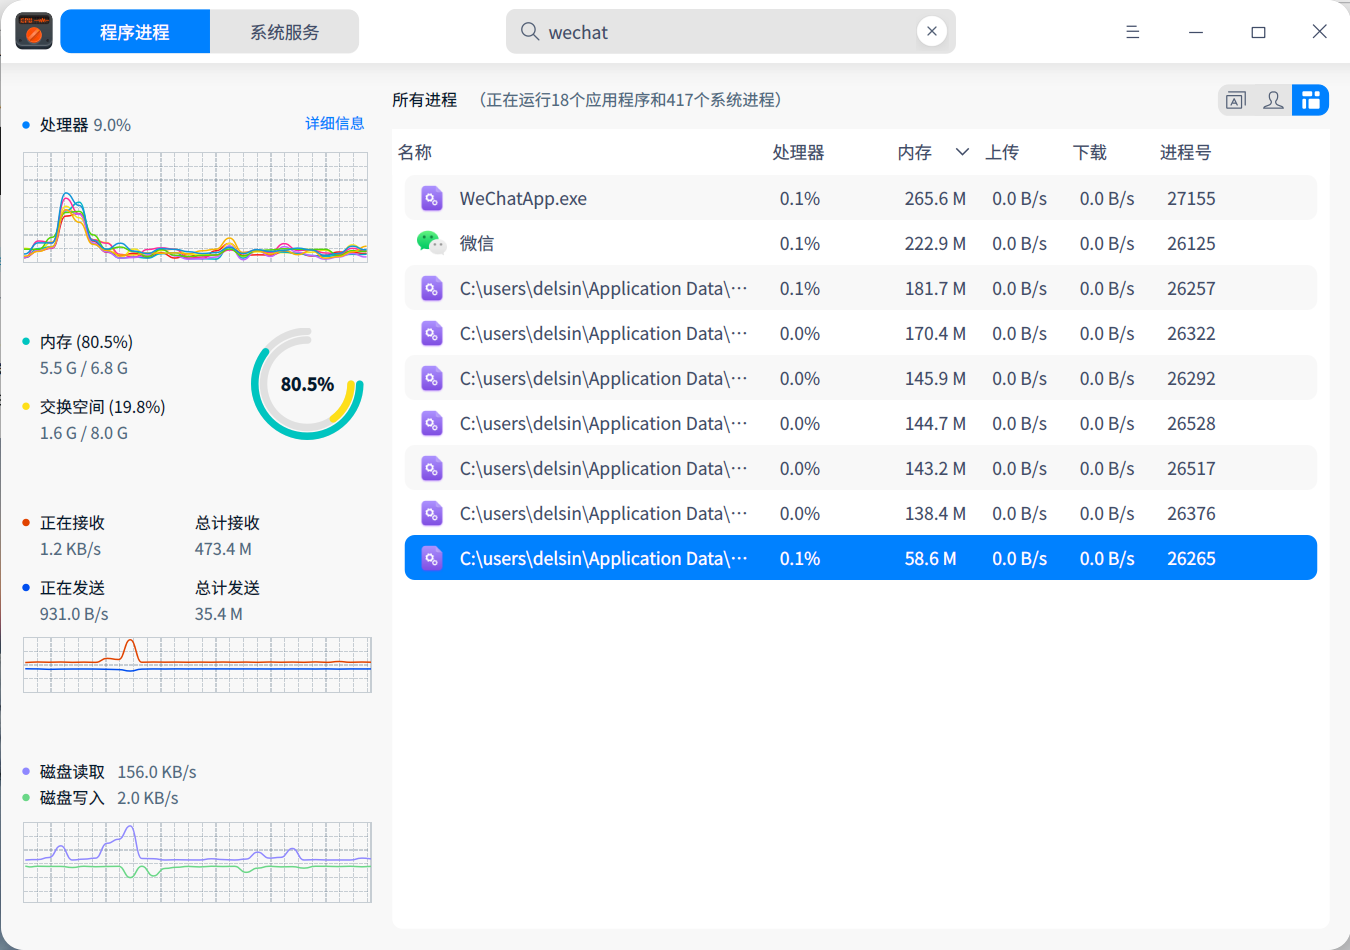Switch to the 系统服务 tab

tap(284, 31)
